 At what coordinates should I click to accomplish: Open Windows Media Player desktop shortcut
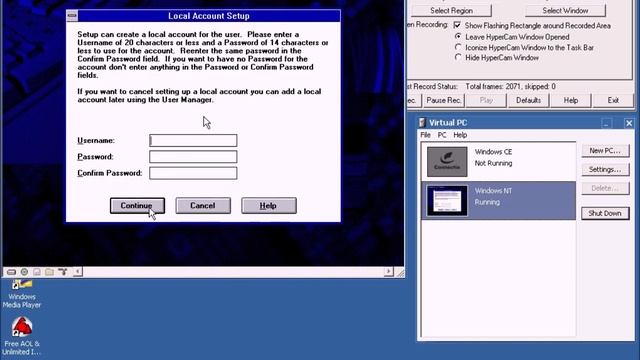22,295
